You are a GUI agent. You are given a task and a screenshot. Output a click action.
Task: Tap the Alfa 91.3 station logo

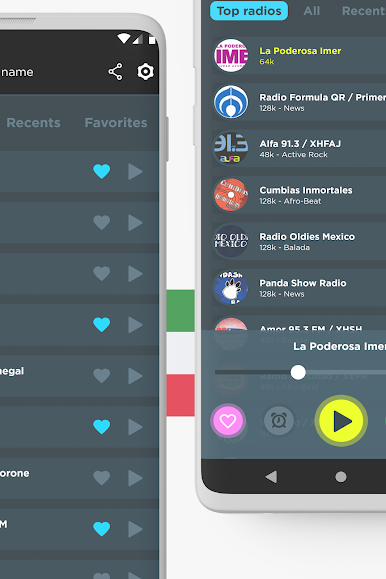(x=231, y=148)
